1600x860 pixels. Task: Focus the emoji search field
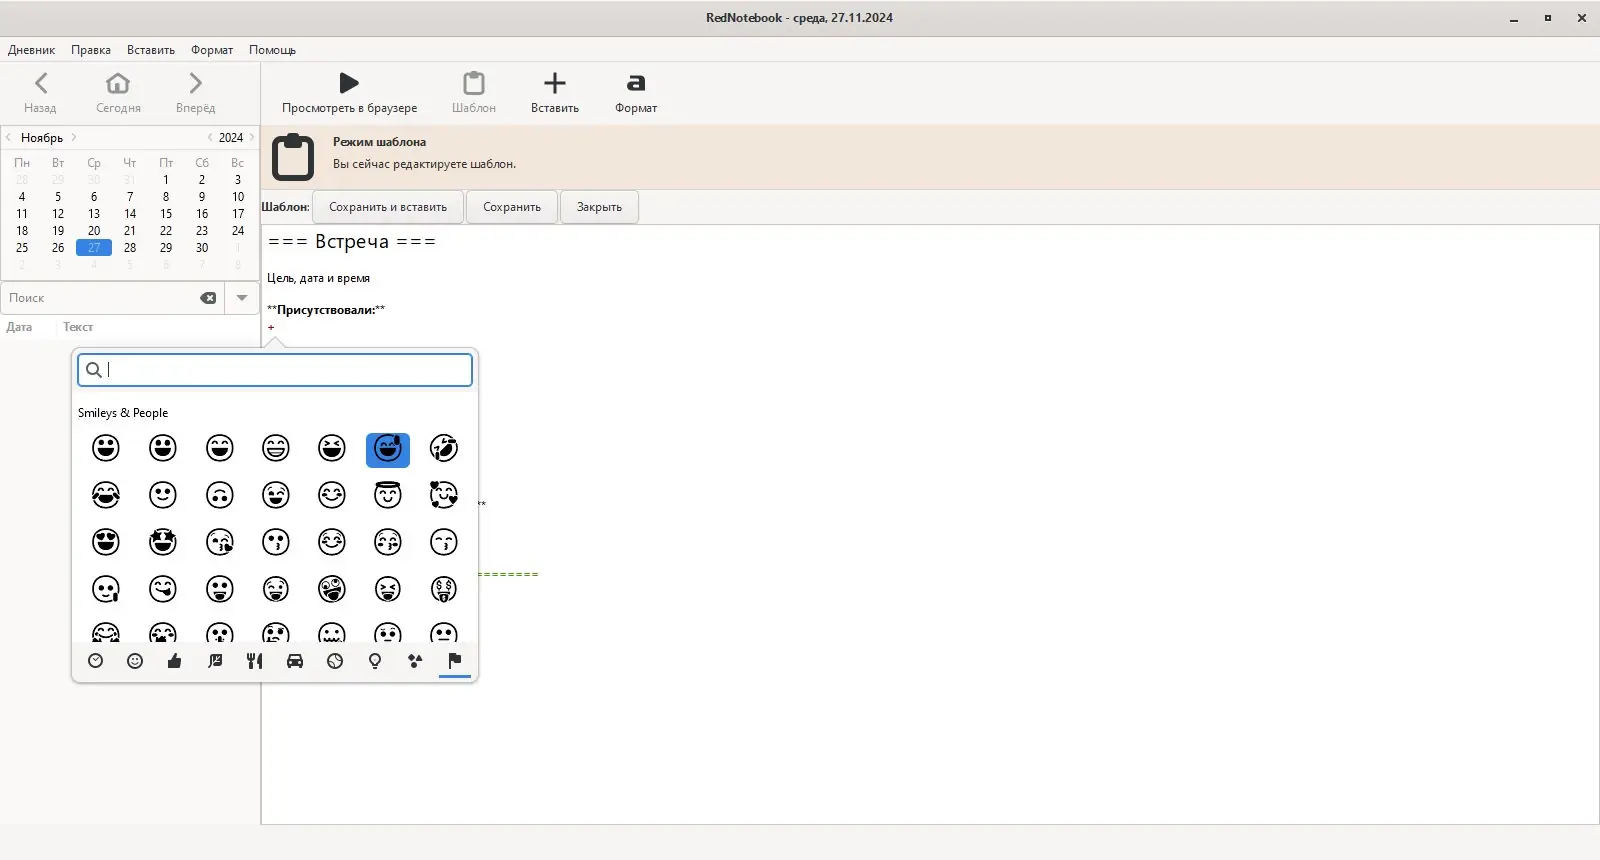[x=275, y=370]
